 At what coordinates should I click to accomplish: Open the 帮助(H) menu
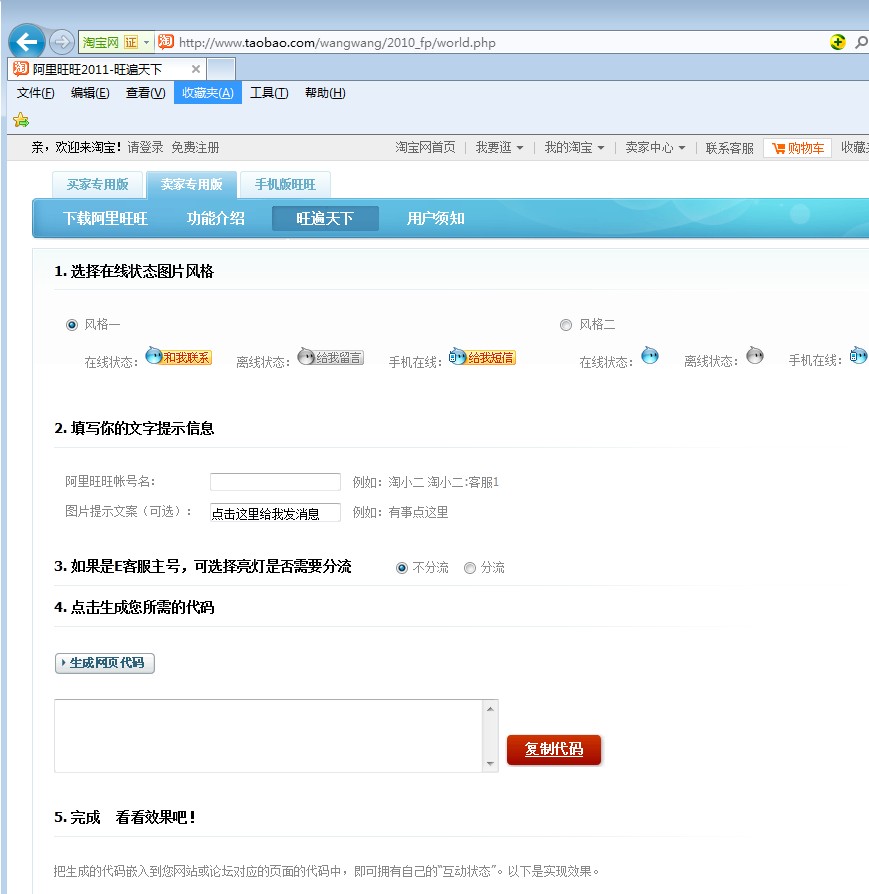pos(325,93)
